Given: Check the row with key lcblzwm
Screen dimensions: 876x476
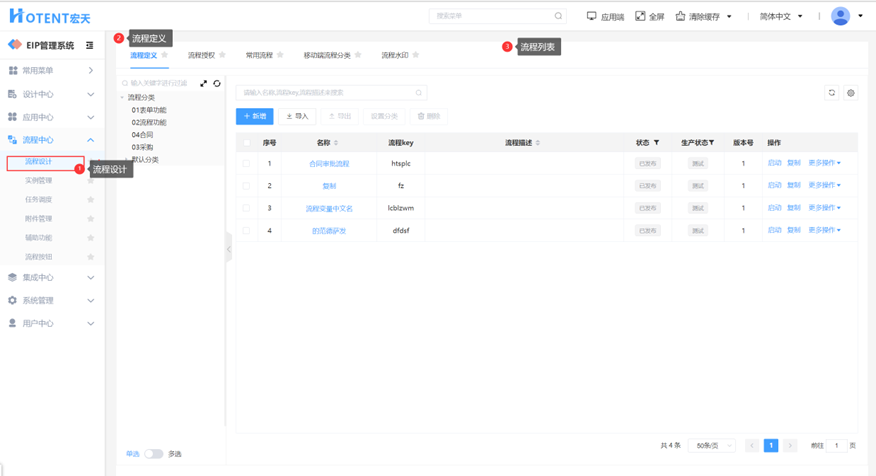Looking at the screenshot, I should (246, 208).
